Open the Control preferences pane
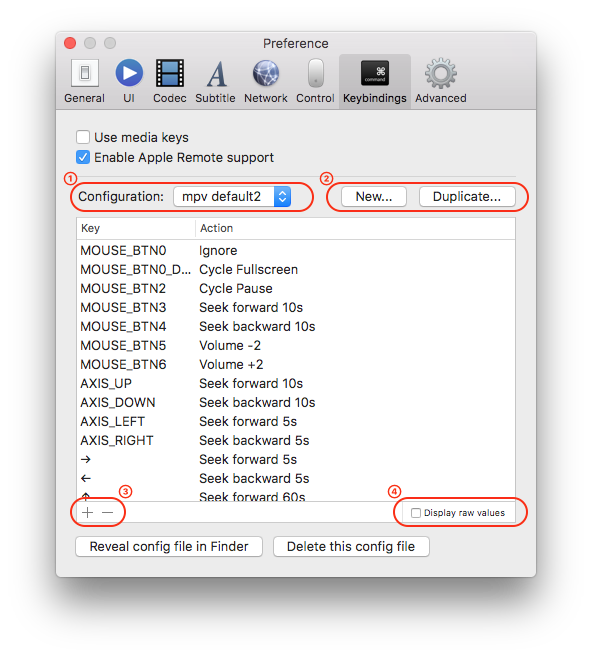The width and height of the screenshot is (592, 657). [315, 81]
